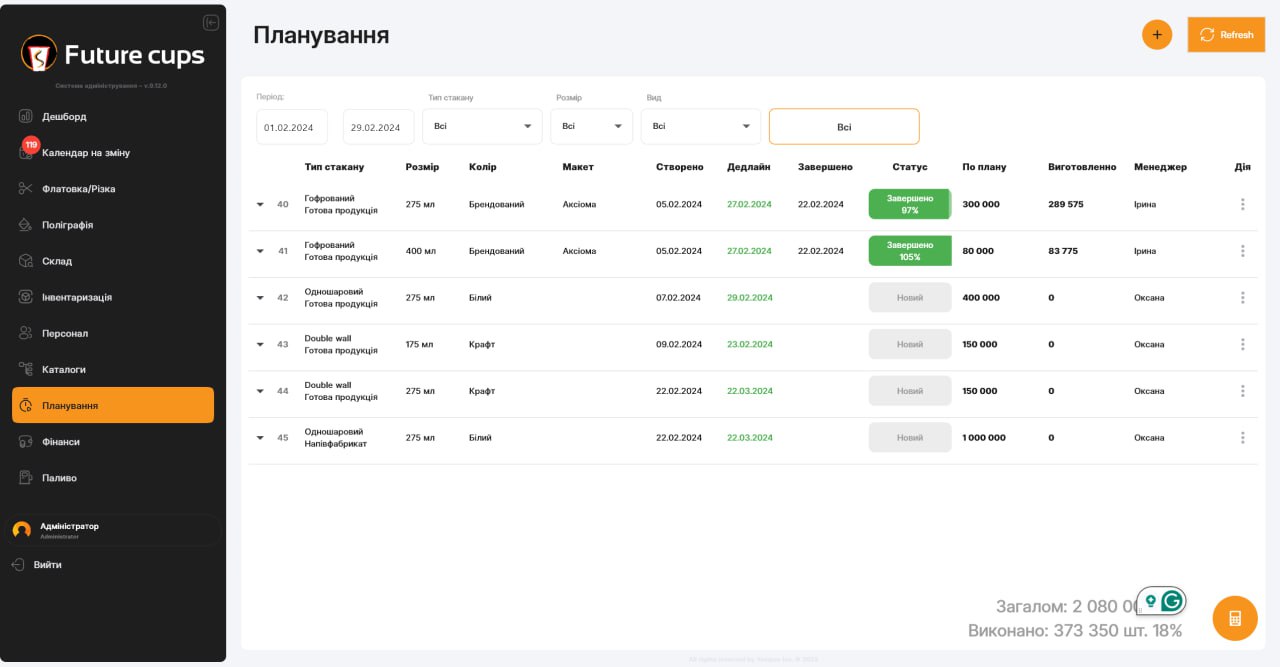Image resolution: width=1280 pixels, height=667 pixels.
Task: Click the Новий status of row 42
Action: 910,298
